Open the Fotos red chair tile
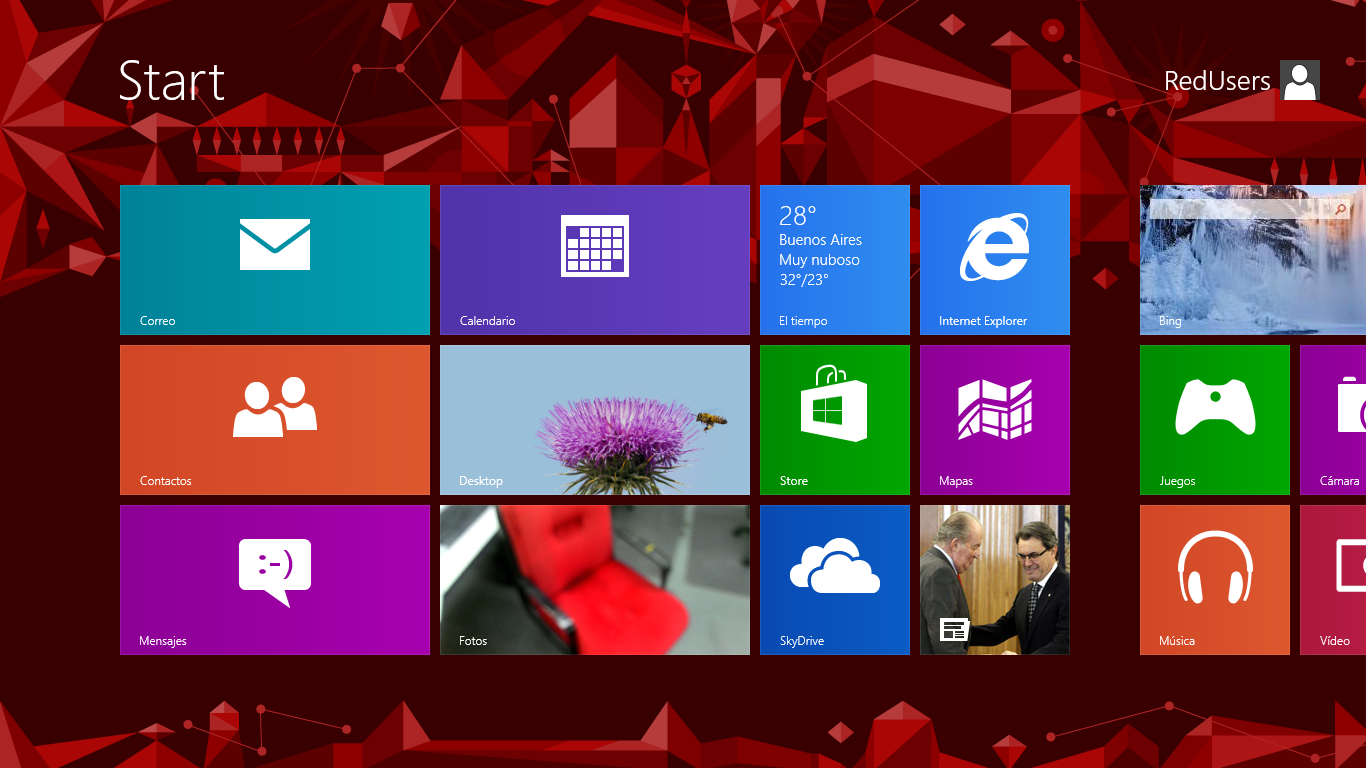This screenshot has width=1366, height=768. tap(595, 580)
